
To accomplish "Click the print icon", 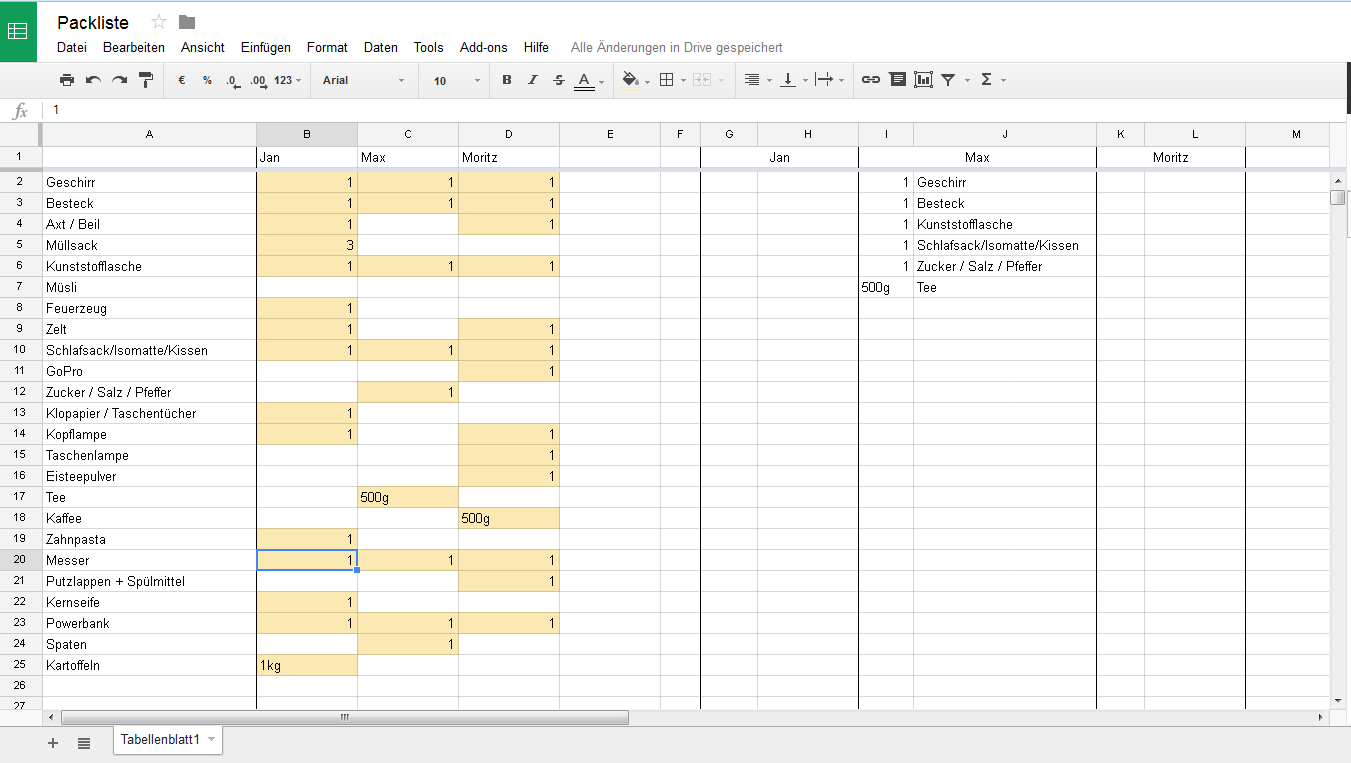I will [x=66, y=80].
